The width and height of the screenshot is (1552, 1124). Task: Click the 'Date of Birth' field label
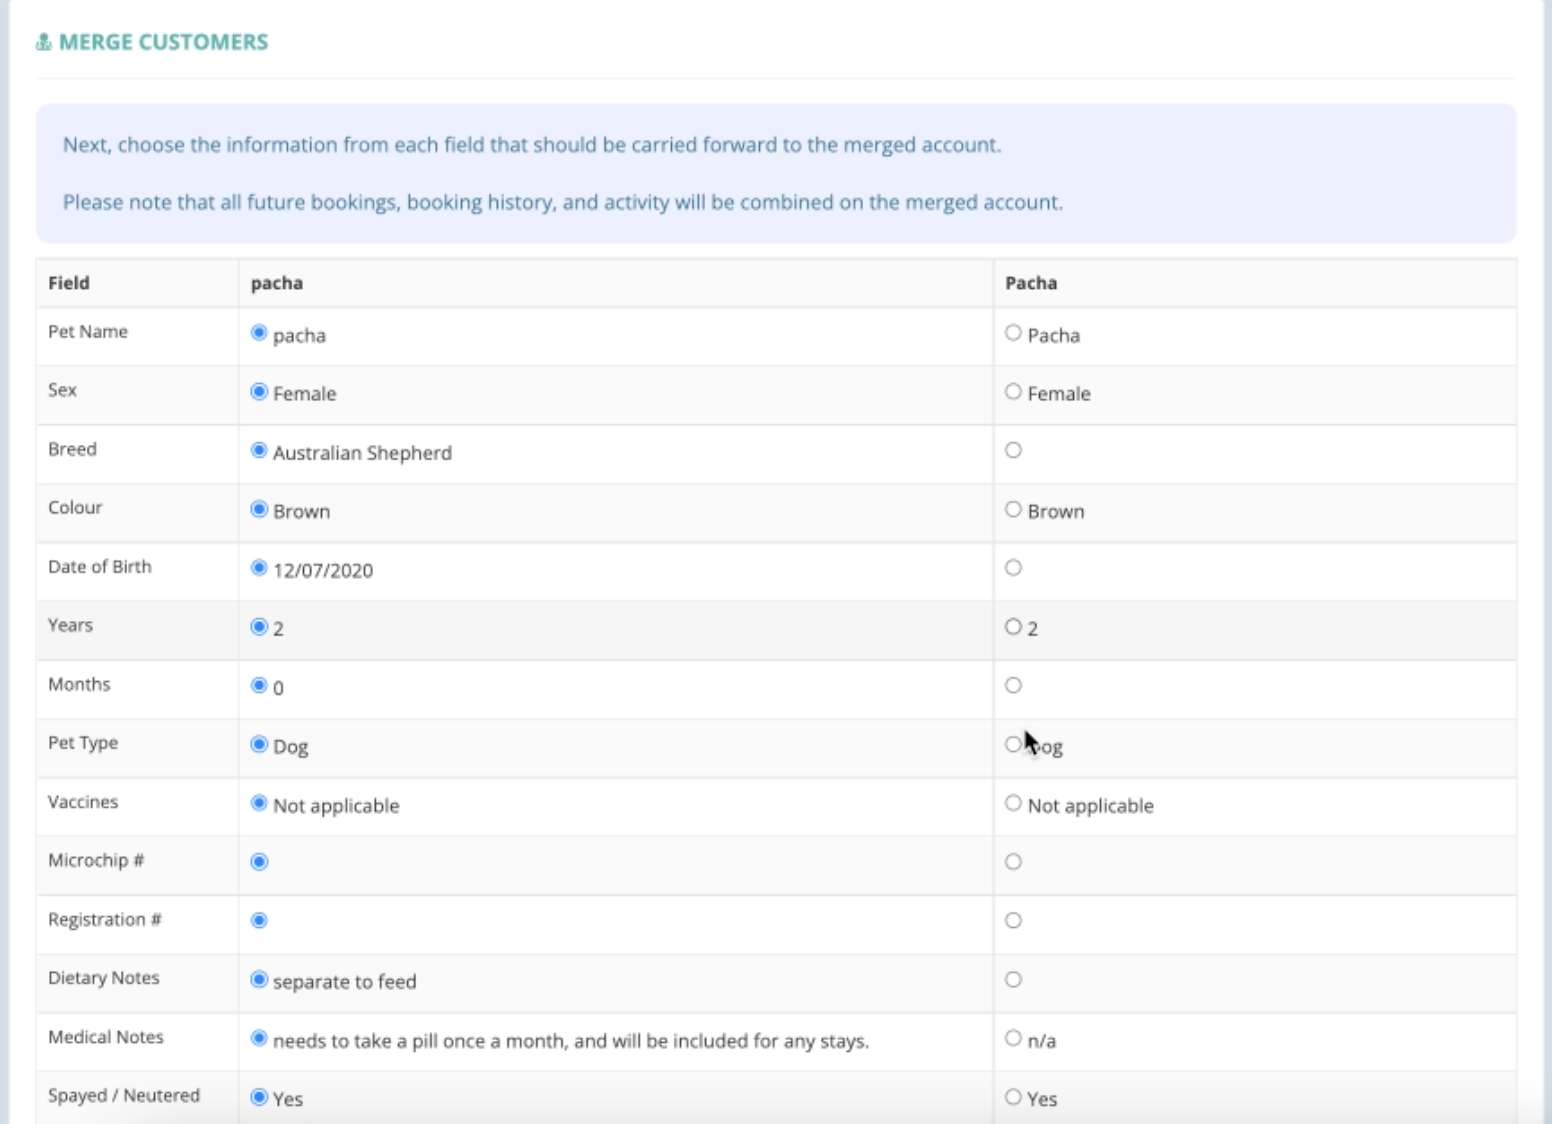click(100, 566)
